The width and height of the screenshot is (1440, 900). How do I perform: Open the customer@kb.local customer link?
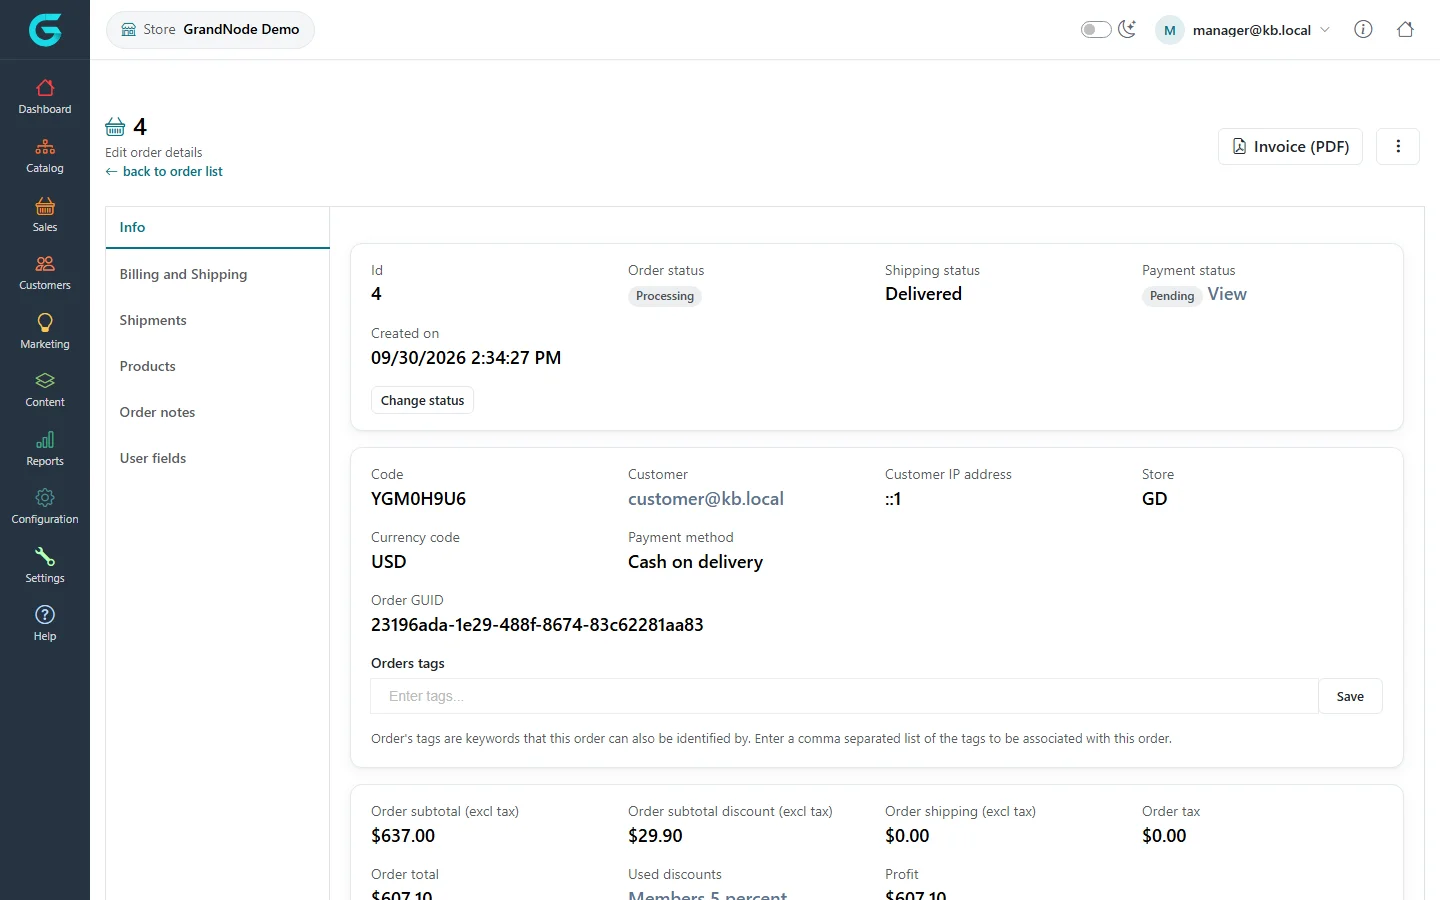[x=706, y=499]
